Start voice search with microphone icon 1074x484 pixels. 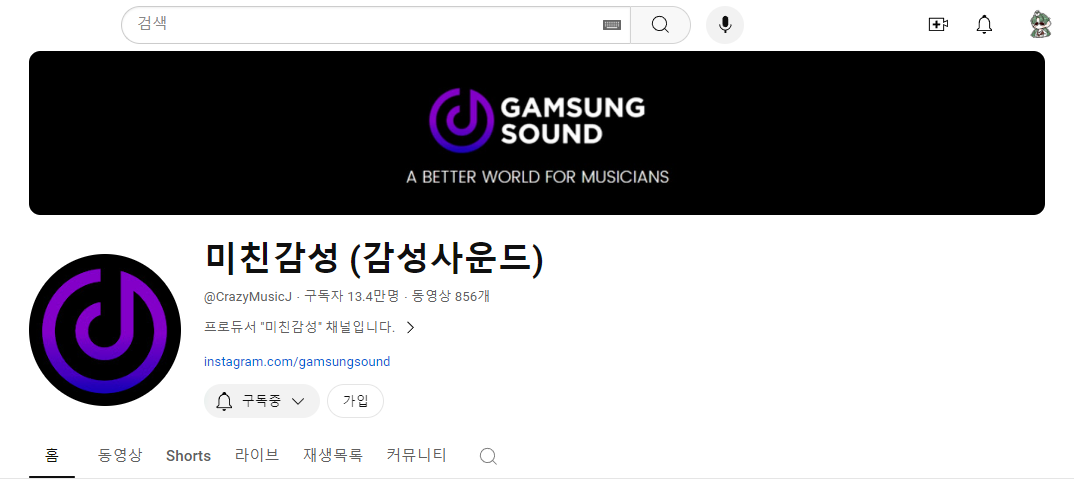(x=725, y=25)
